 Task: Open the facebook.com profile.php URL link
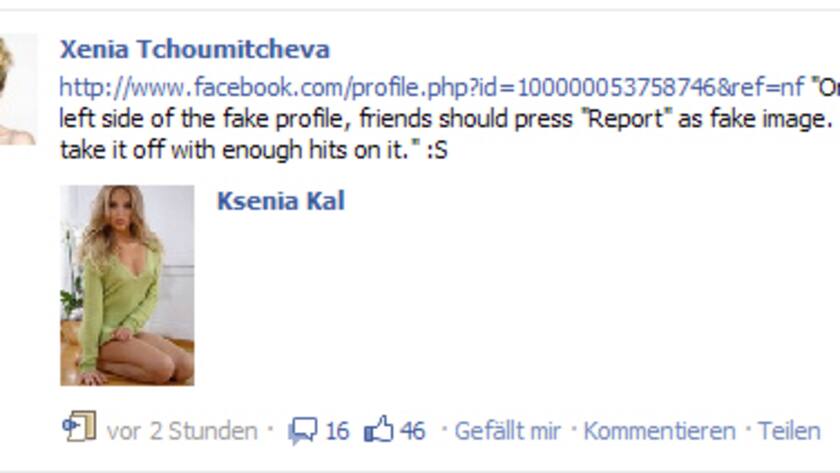click(x=432, y=87)
